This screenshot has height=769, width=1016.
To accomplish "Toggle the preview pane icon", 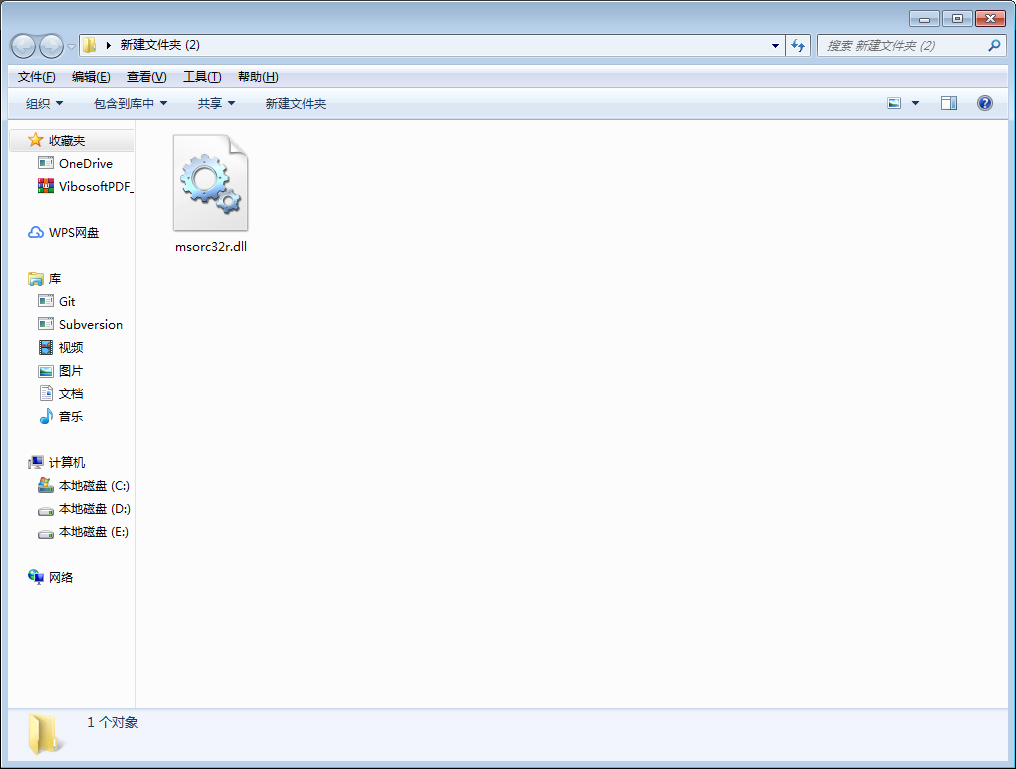I will (949, 103).
